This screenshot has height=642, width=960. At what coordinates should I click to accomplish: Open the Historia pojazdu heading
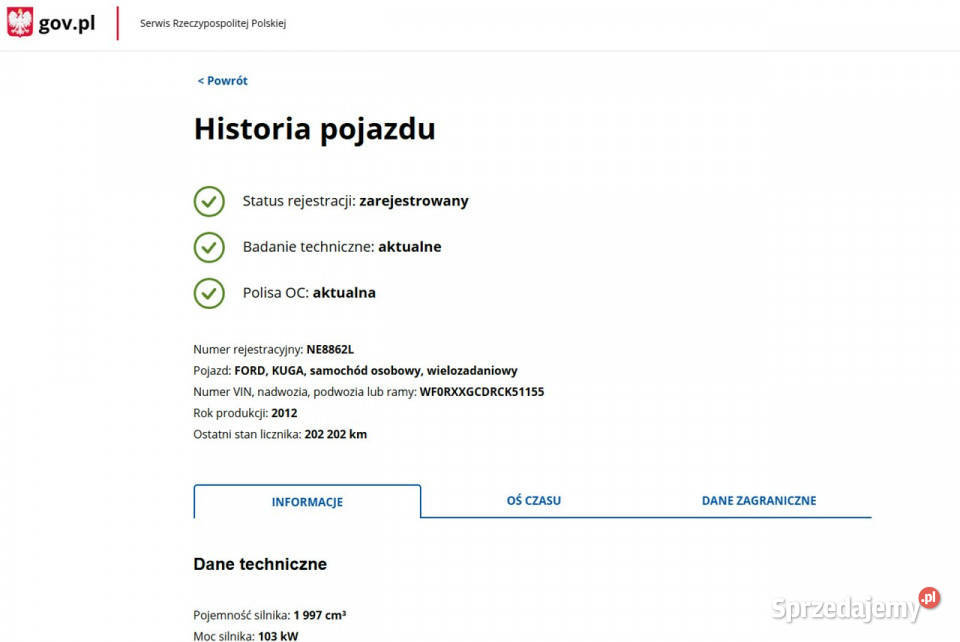314,128
